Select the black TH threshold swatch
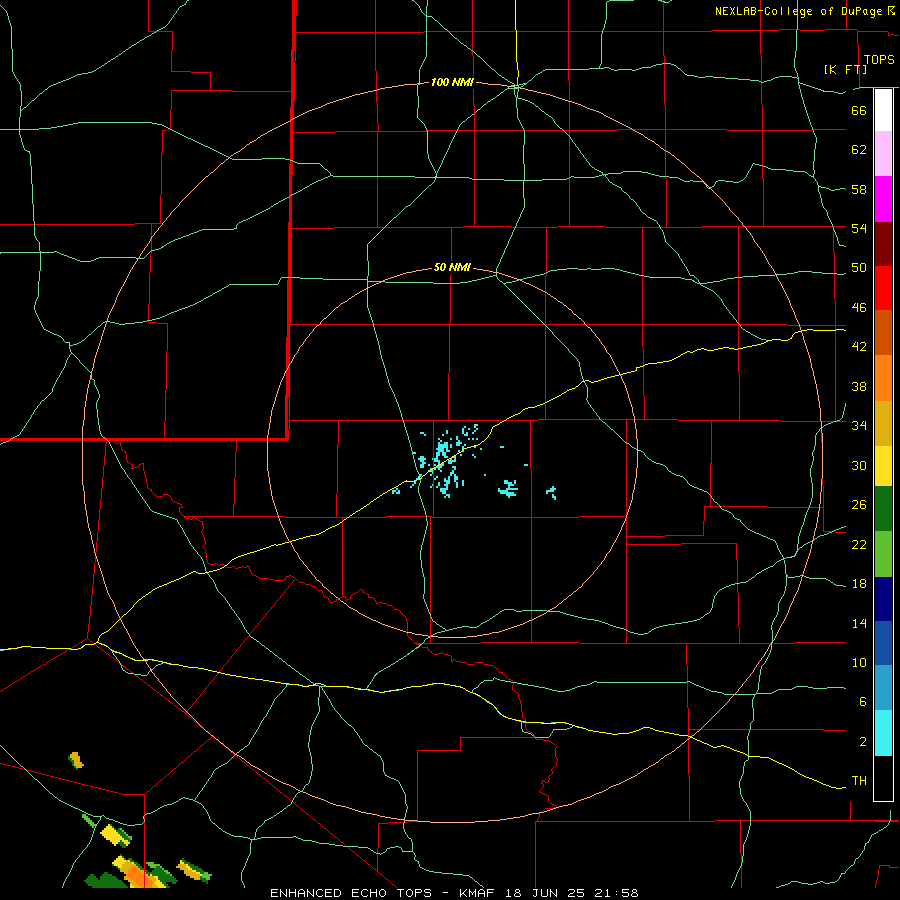 pyautogui.click(x=883, y=778)
